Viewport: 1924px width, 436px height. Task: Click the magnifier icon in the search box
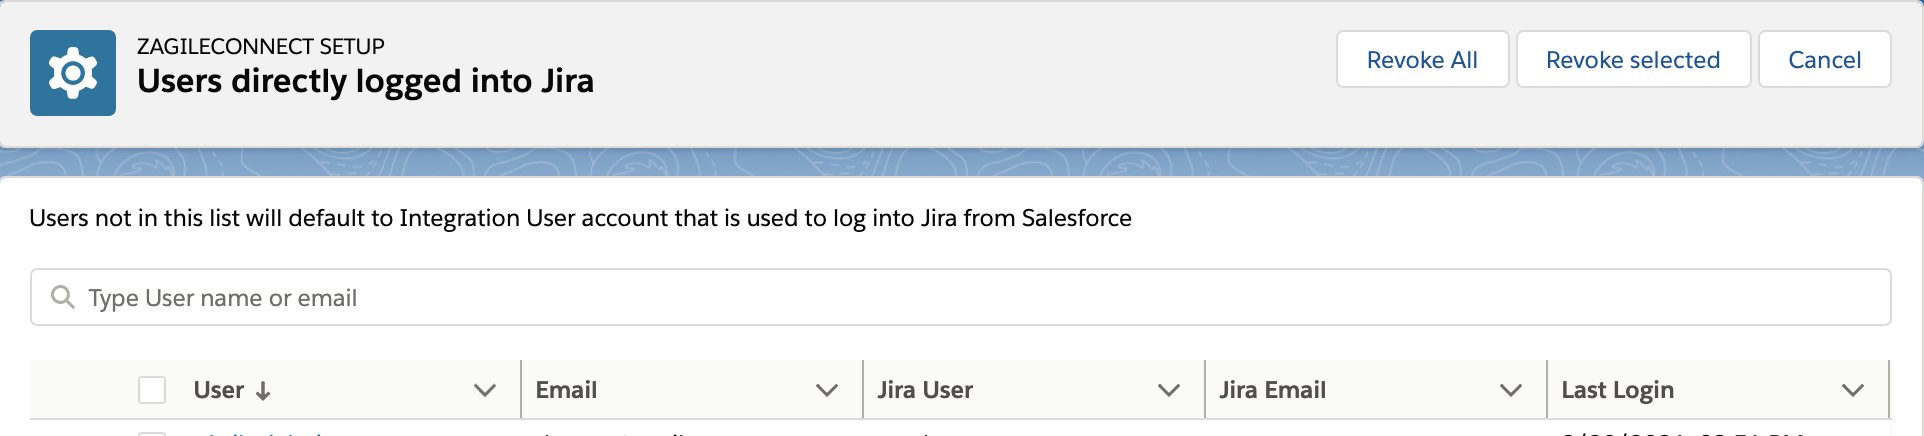tap(62, 297)
